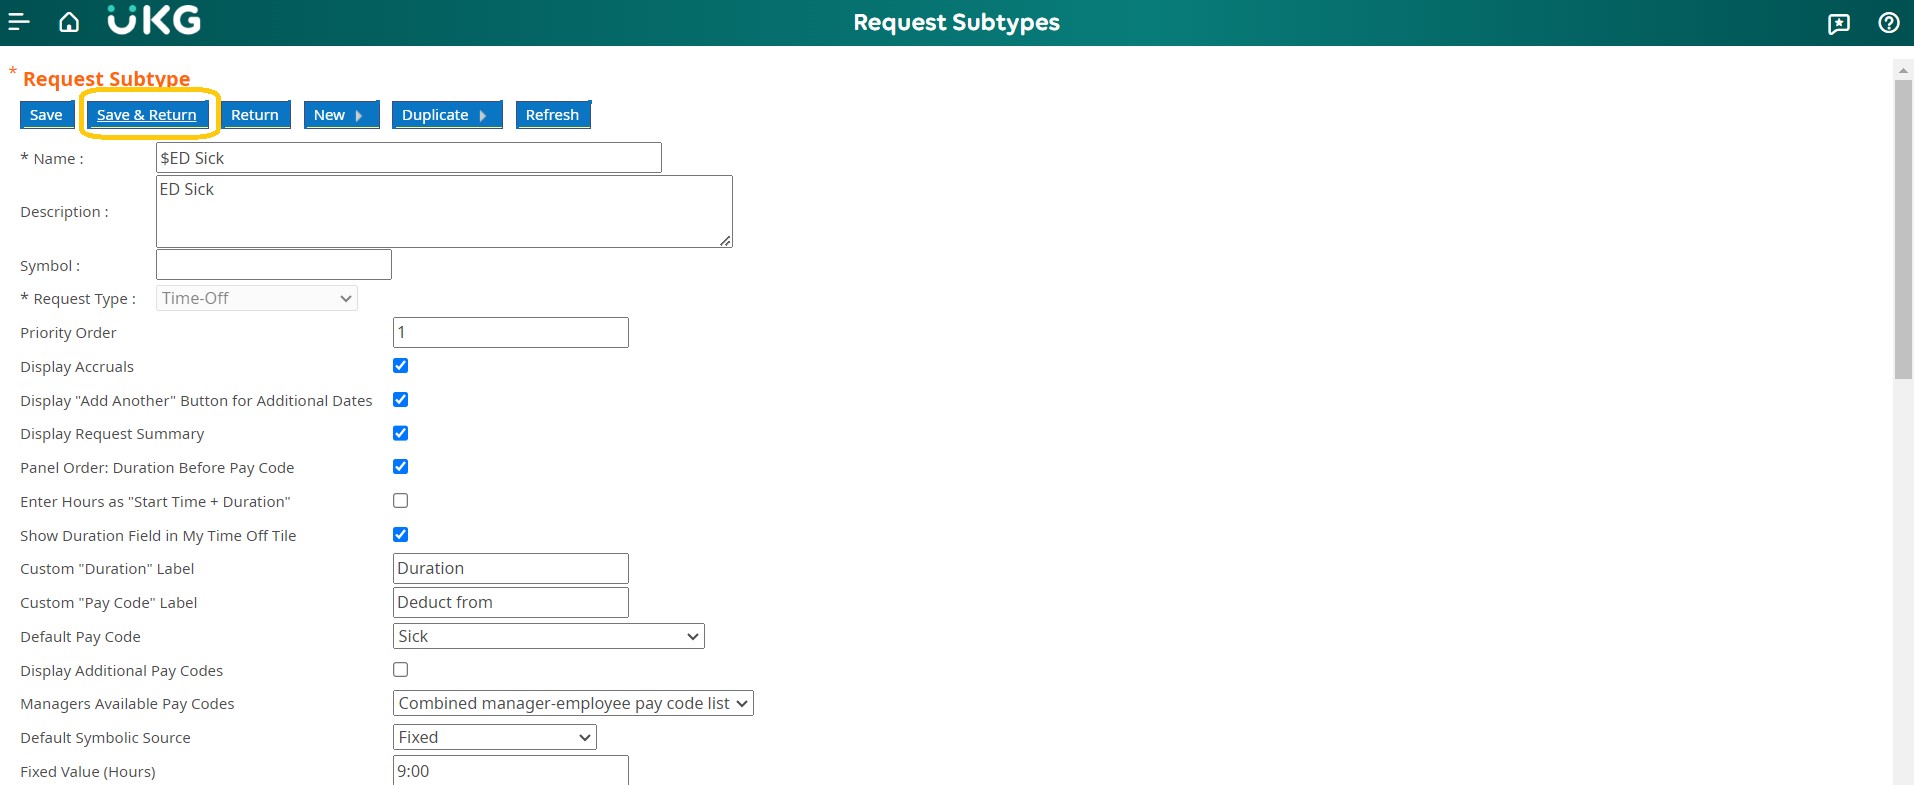This screenshot has width=1914, height=785.
Task: Go to the Home page icon
Action: pos(69,22)
